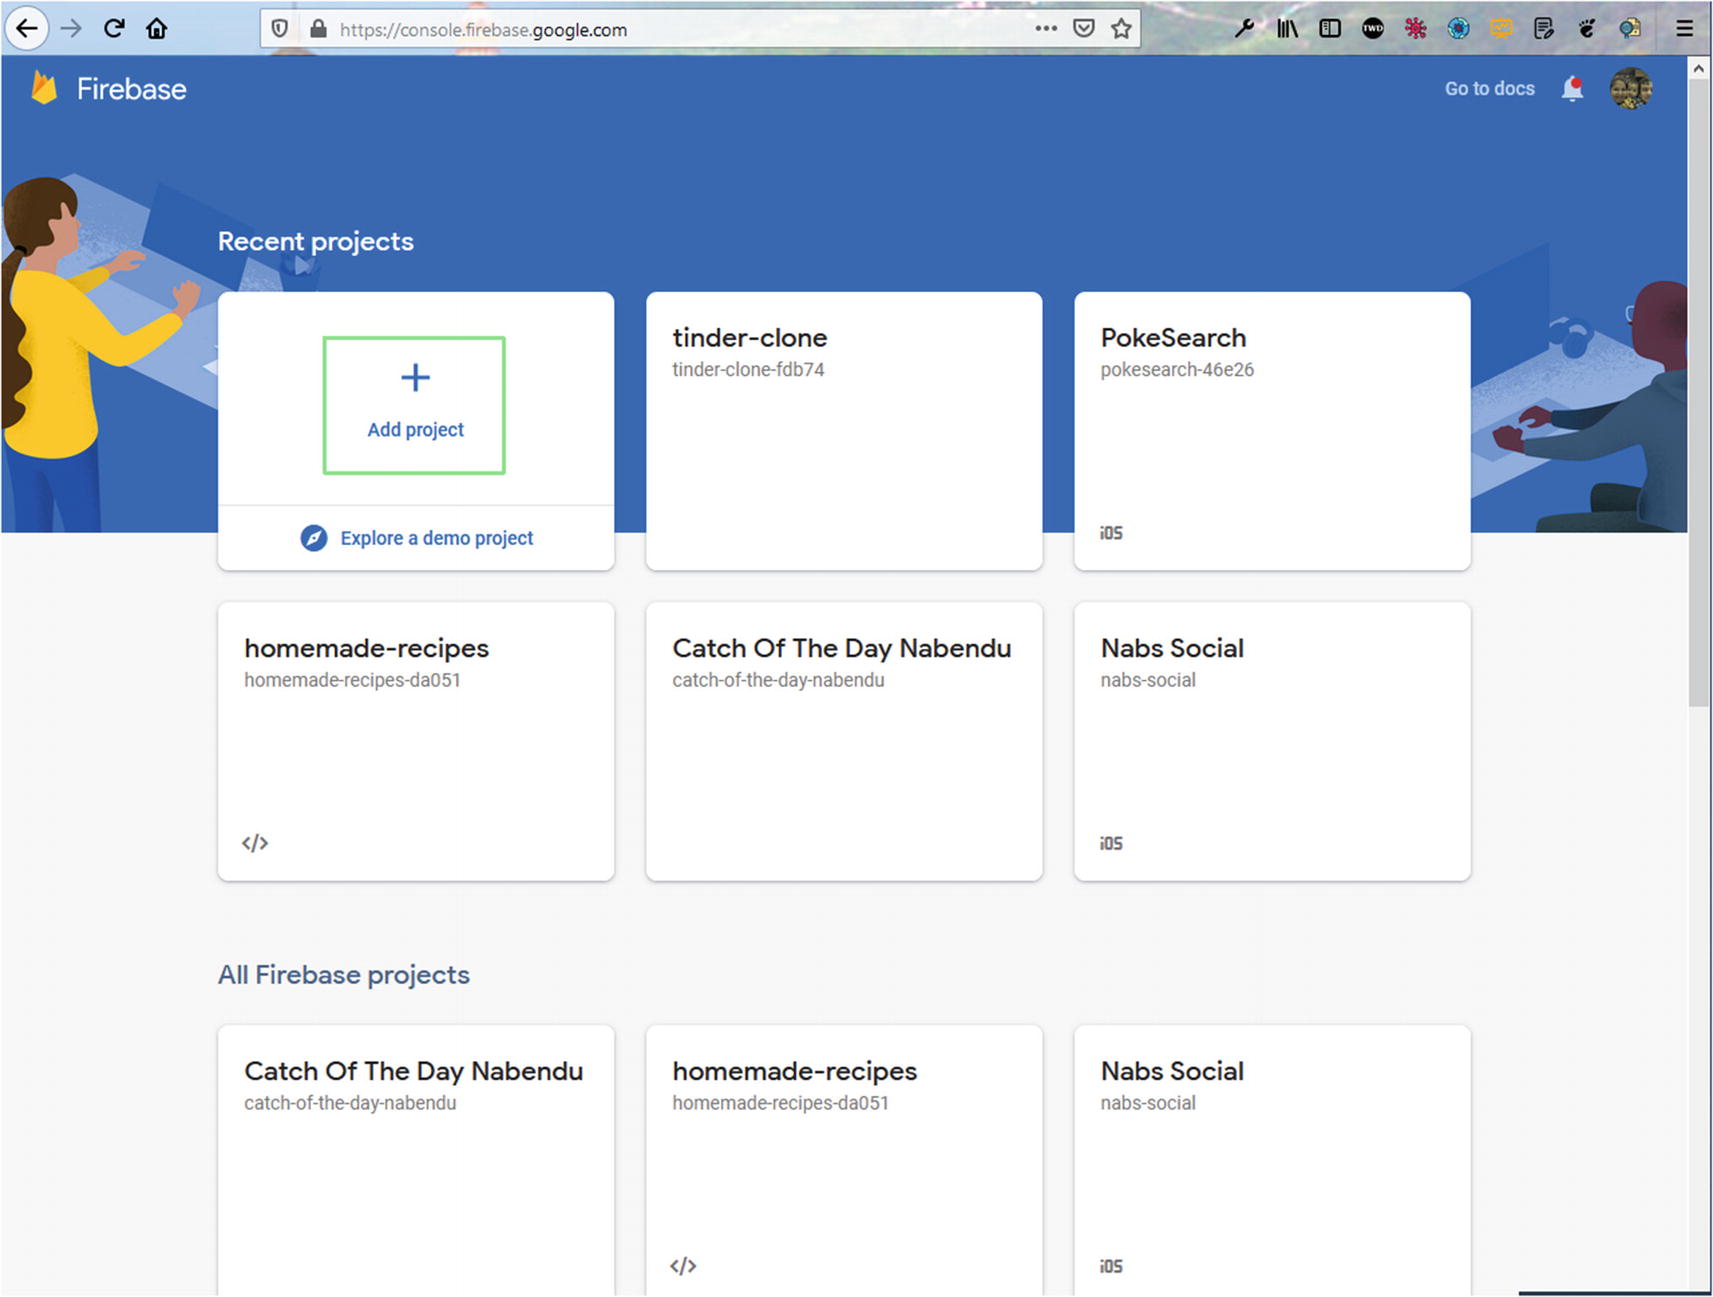Open Nabs Social in Recent projects
The image size is (1713, 1297).
[1271, 740]
